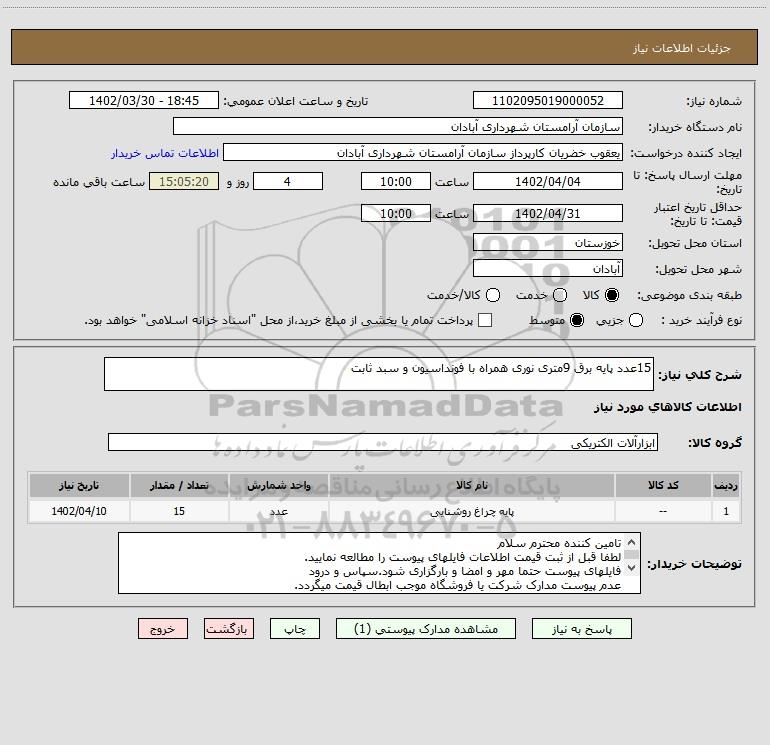Click the شماره نیاز field 1102095019000052

click(548, 100)
